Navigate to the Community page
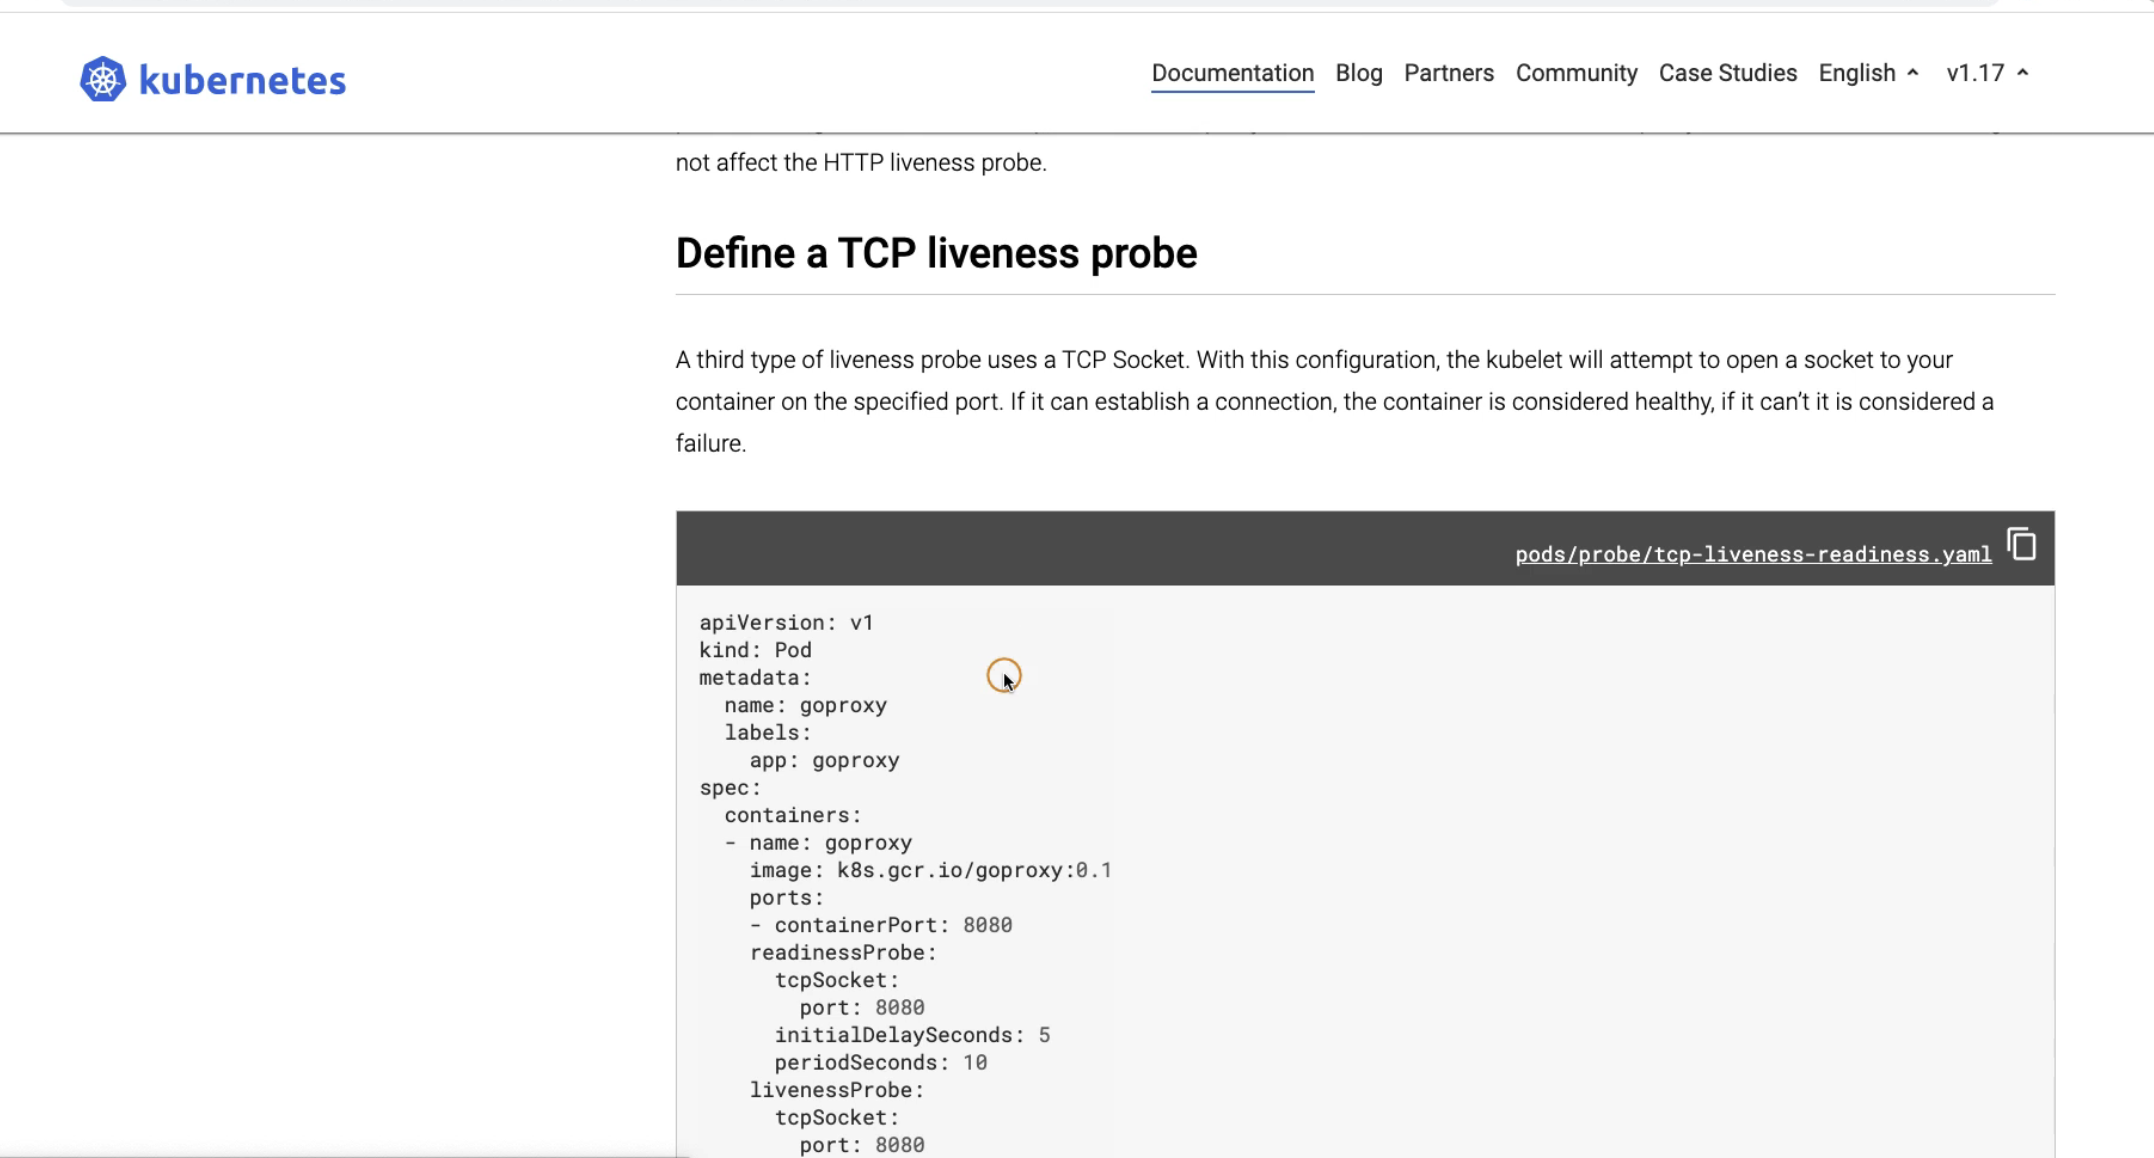This screenshot has width=2154, height=1158. point(1576,73)
